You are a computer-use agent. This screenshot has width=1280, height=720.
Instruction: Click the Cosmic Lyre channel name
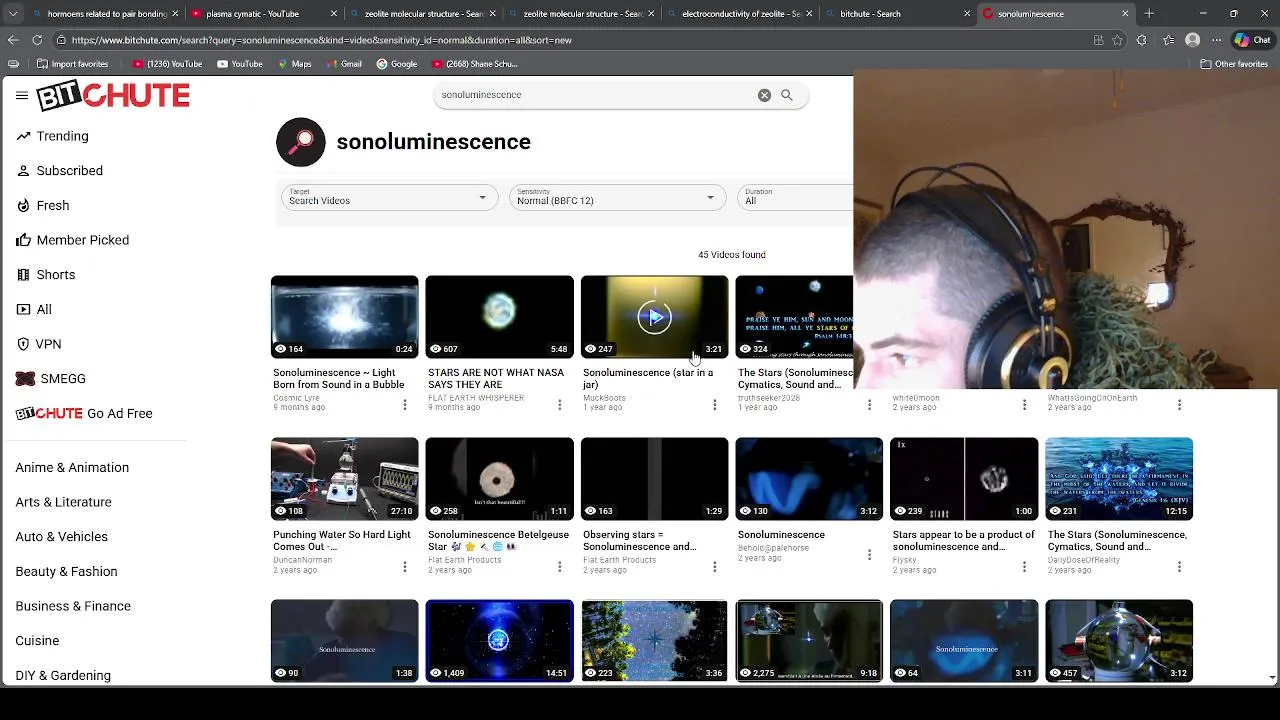tap(296, 398)
